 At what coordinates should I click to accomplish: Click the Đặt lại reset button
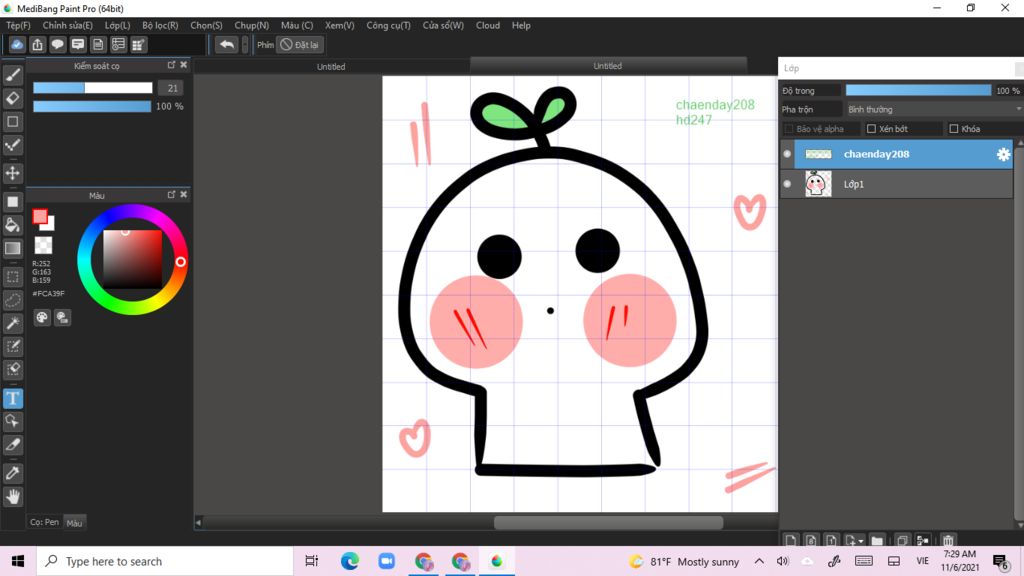click(300, 44)
